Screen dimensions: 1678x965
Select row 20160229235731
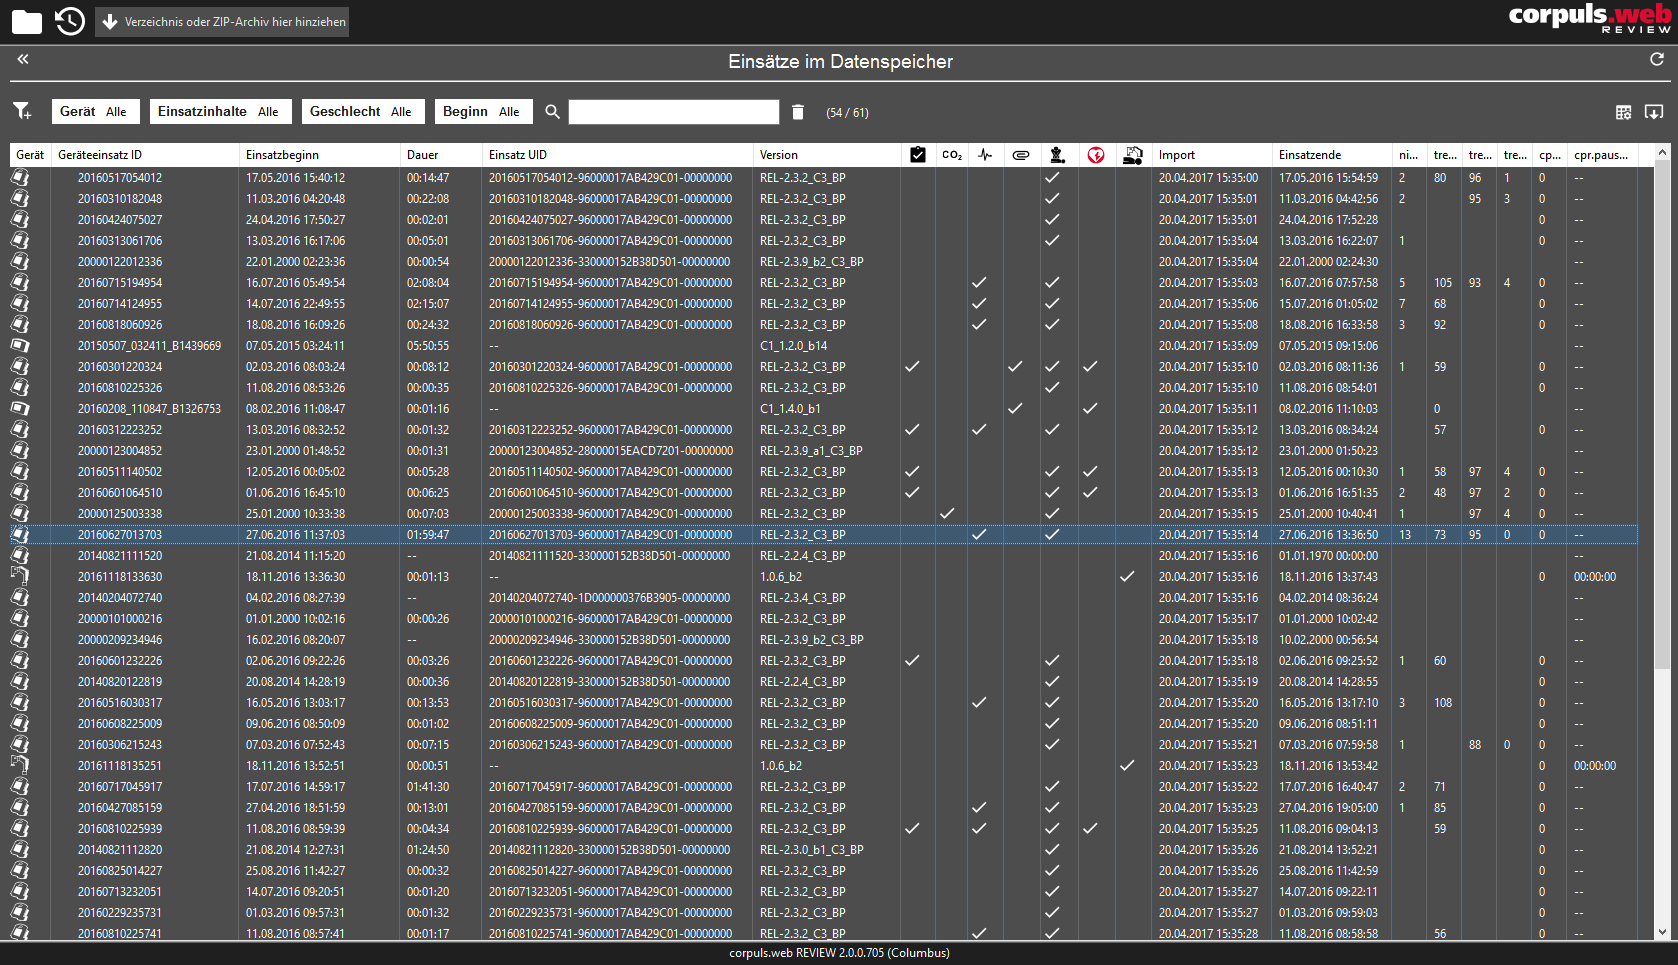tap(824, 912)
